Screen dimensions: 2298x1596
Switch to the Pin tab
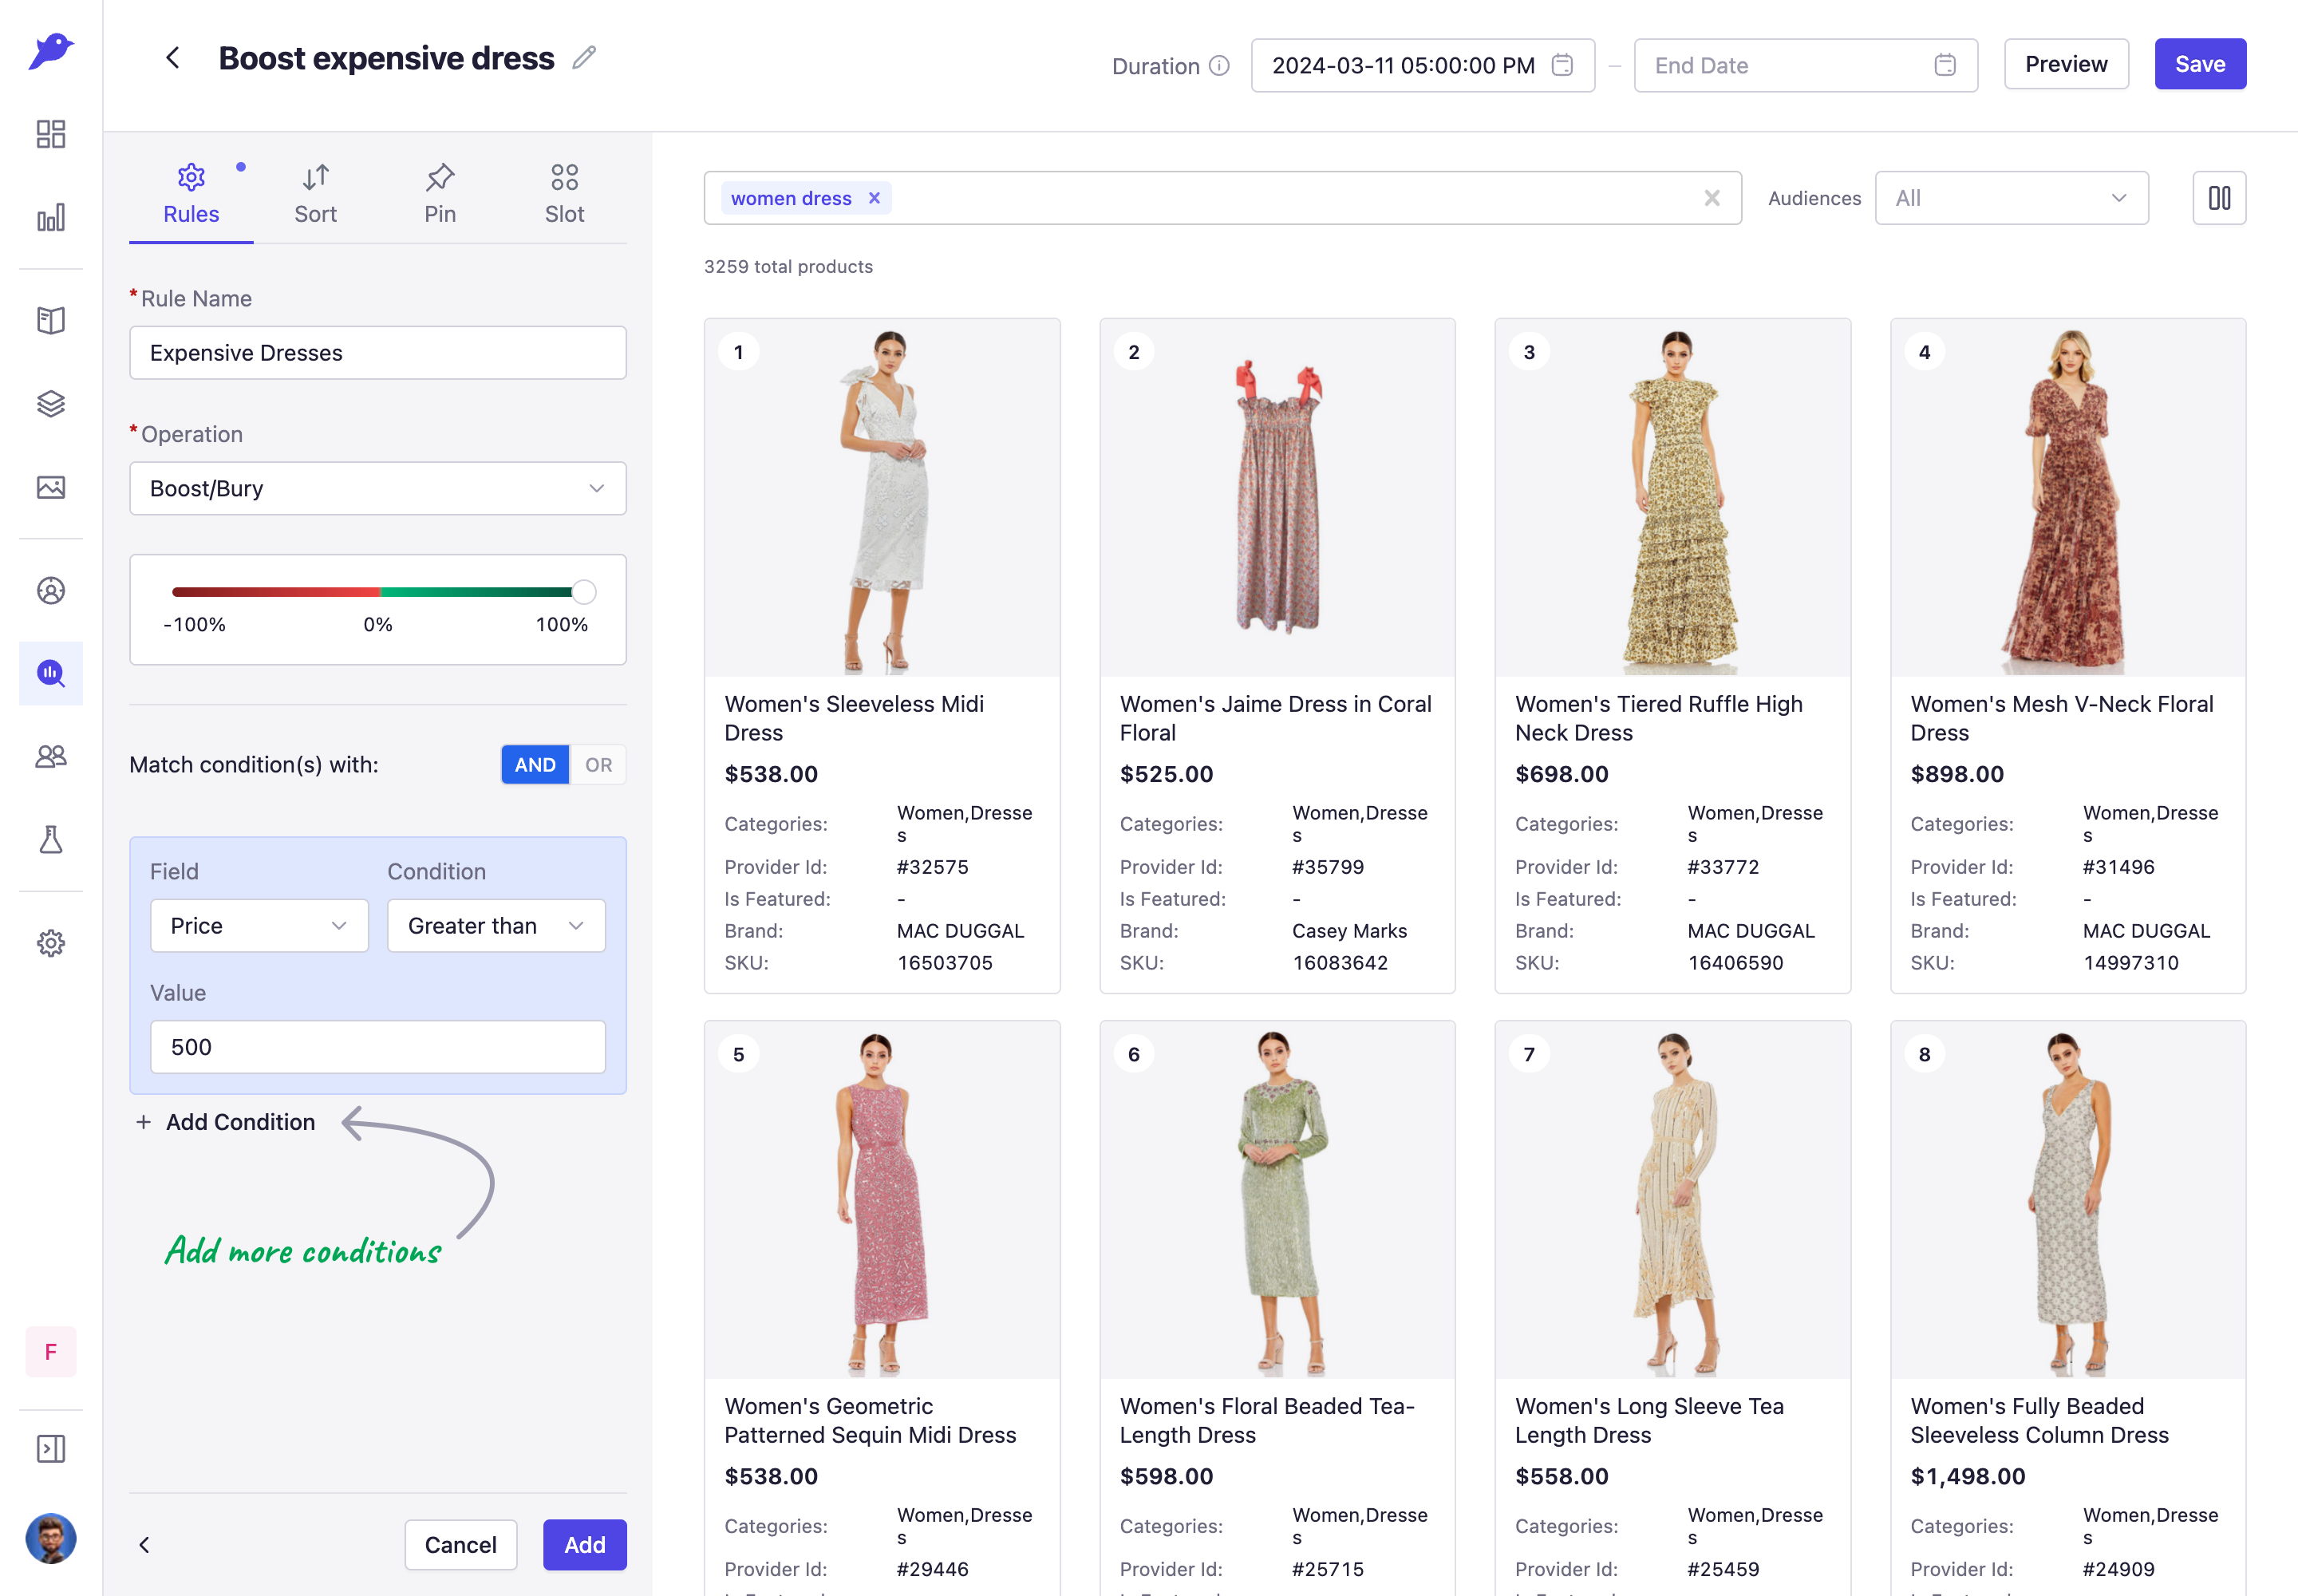[440, 195]
